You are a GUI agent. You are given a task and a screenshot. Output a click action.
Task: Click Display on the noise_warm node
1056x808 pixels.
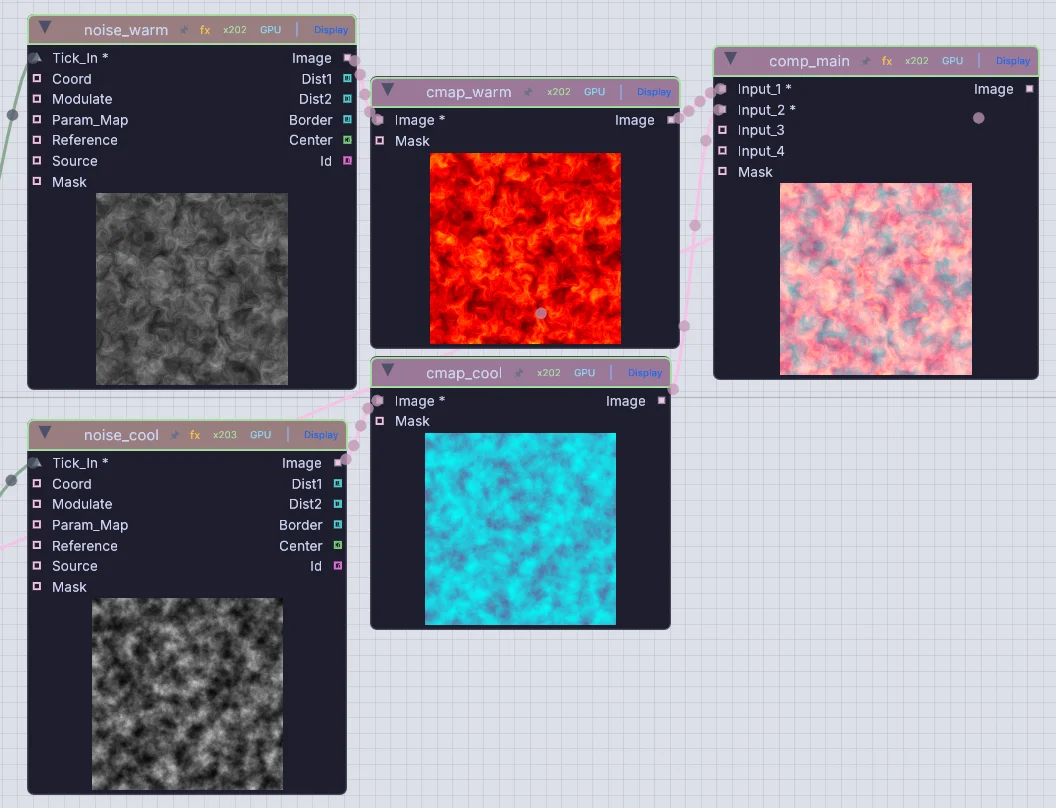point(331,30)
